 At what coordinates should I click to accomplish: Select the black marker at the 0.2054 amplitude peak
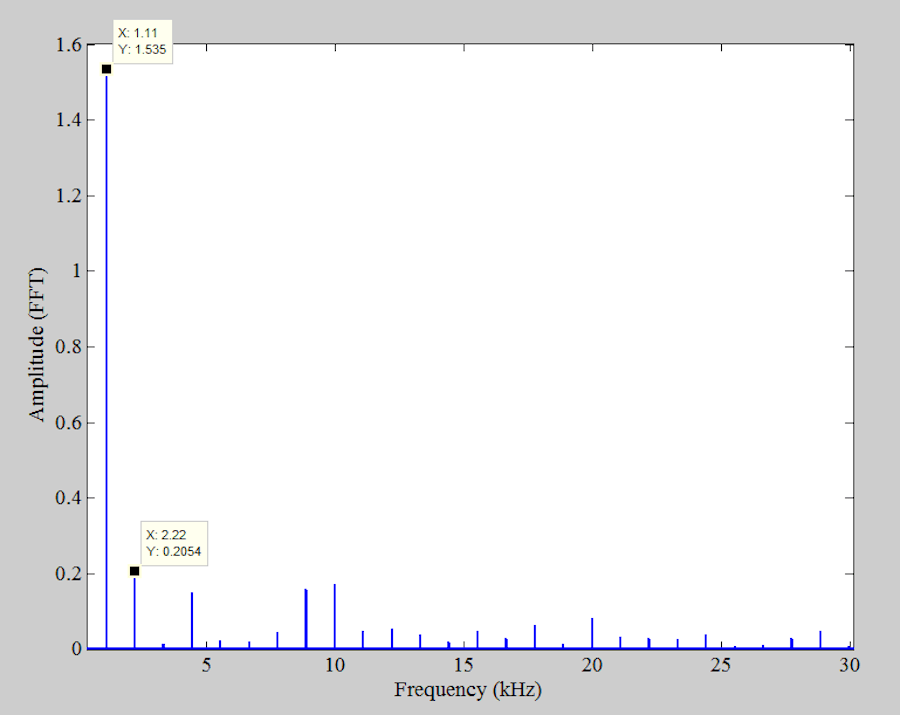(134, 571)
